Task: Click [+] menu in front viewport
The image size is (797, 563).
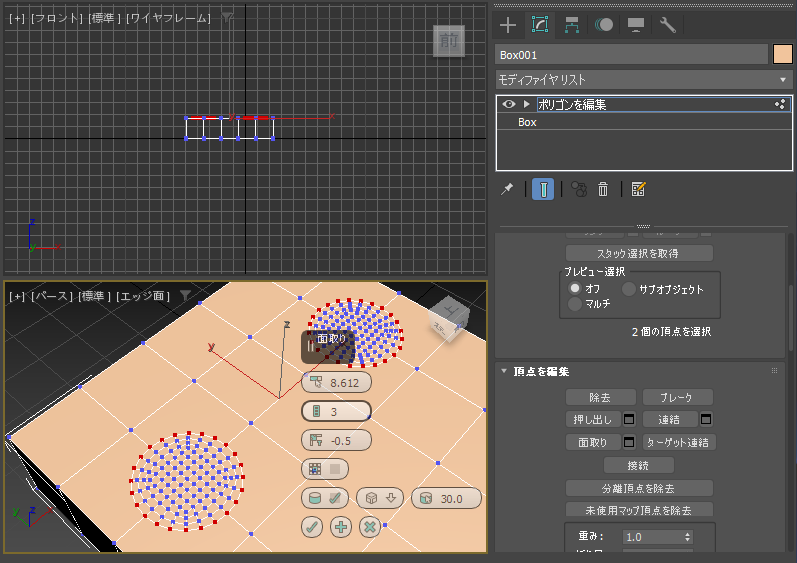Action: (17, 18)
